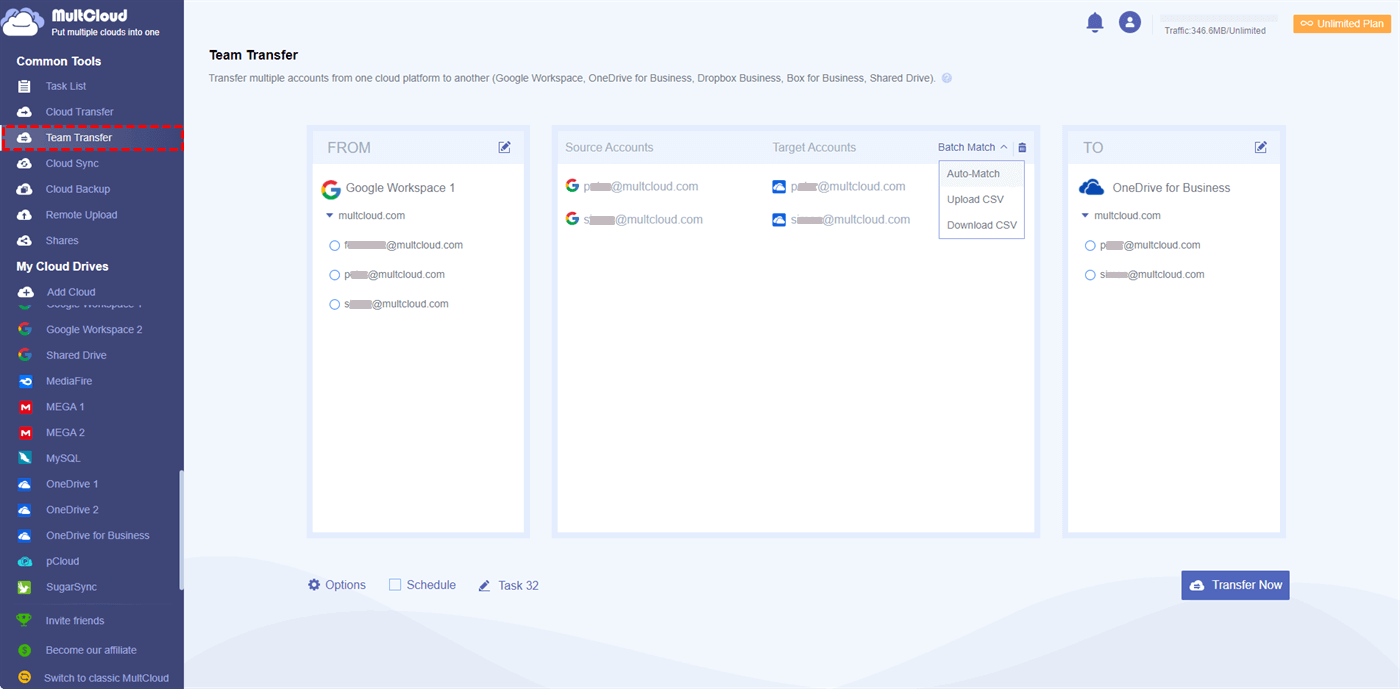The height and width of the screenshot is (689, 1400).
Task: Click the SugarSync drive icon
Action: coord(25,587)
